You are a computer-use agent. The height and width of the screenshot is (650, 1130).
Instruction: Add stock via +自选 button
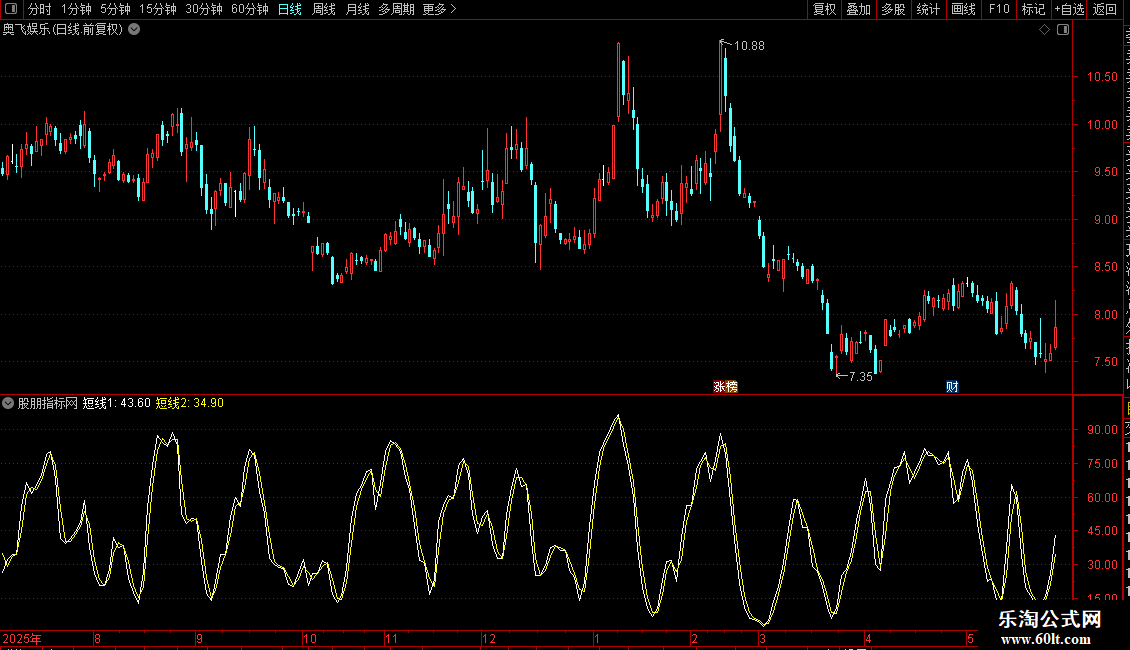[1069, 9]
